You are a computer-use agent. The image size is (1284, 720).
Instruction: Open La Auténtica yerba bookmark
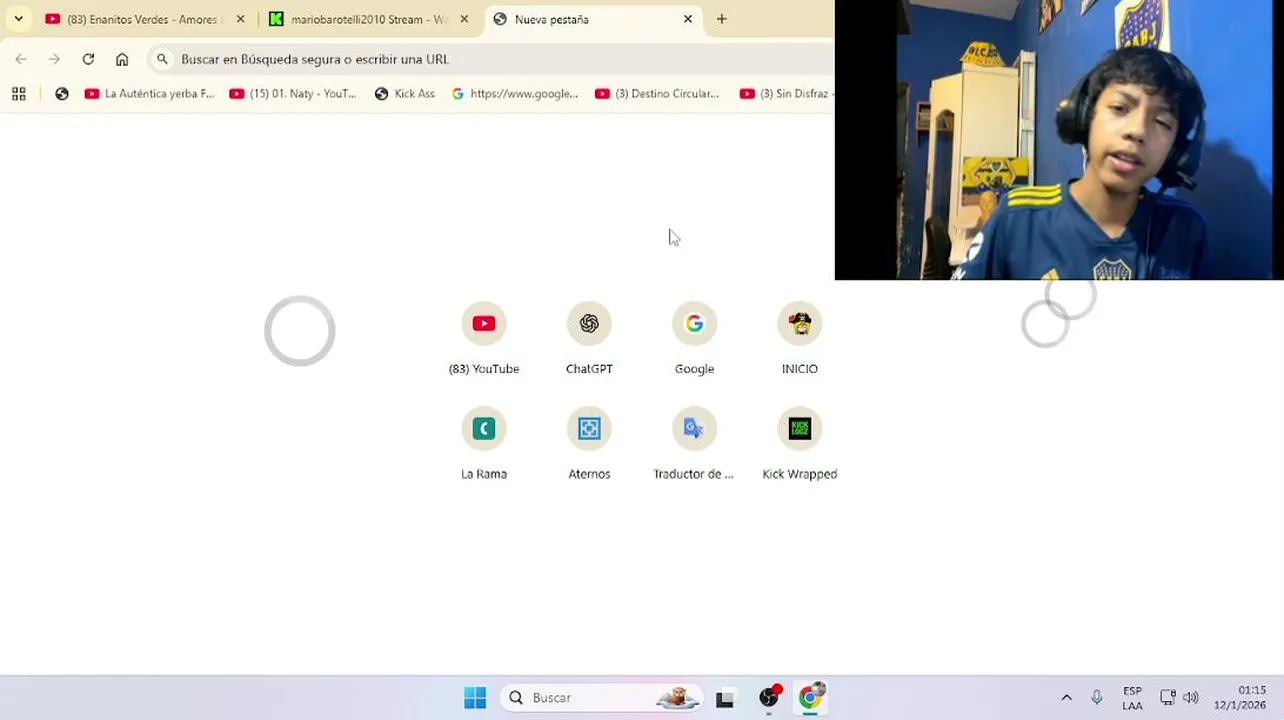[x=150, y=93]
